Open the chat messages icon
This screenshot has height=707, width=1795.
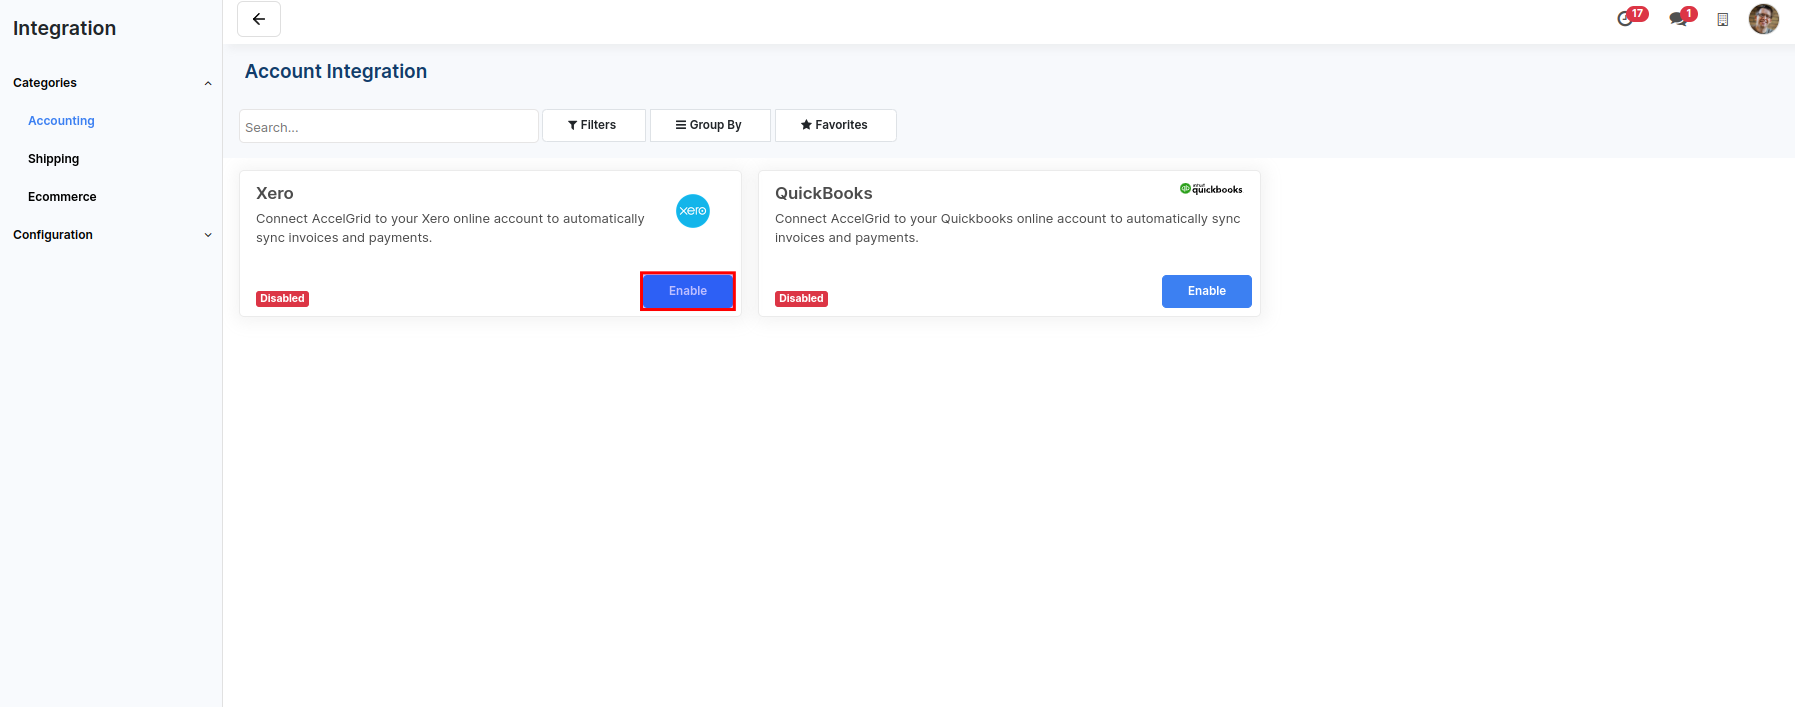click(x=1678, y=19)
